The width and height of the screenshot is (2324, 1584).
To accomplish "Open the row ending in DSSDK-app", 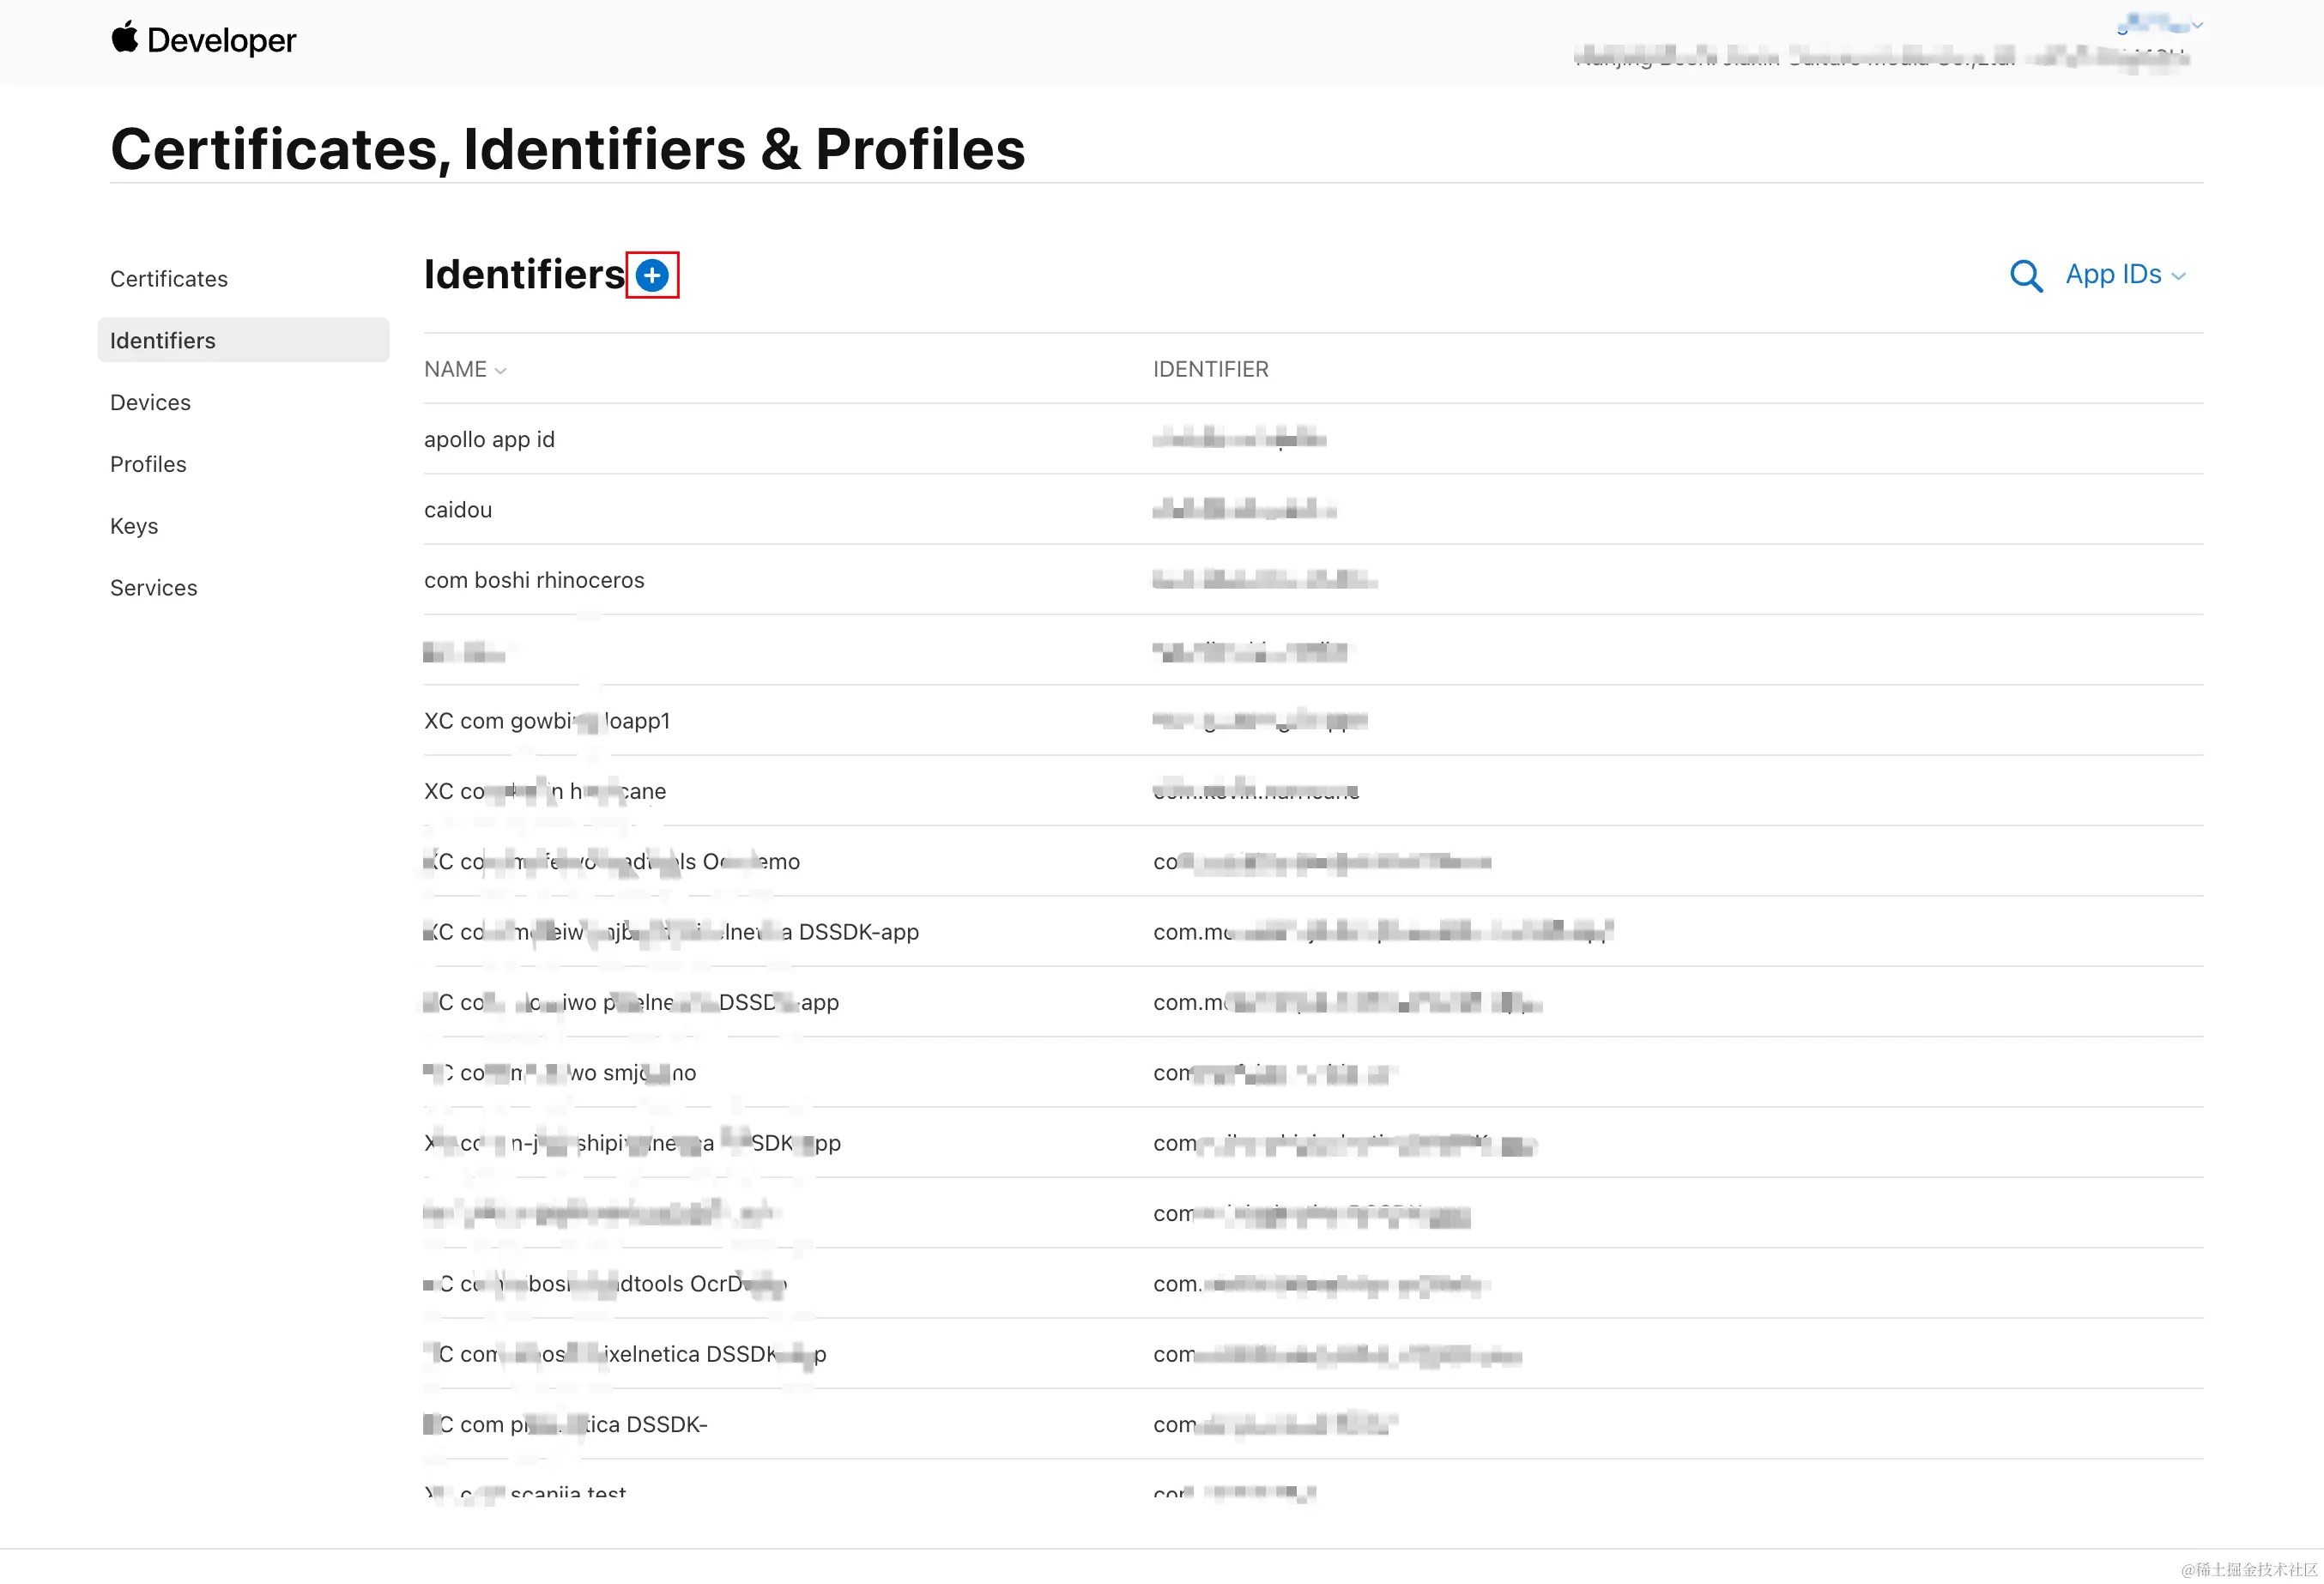I will 670,932.
